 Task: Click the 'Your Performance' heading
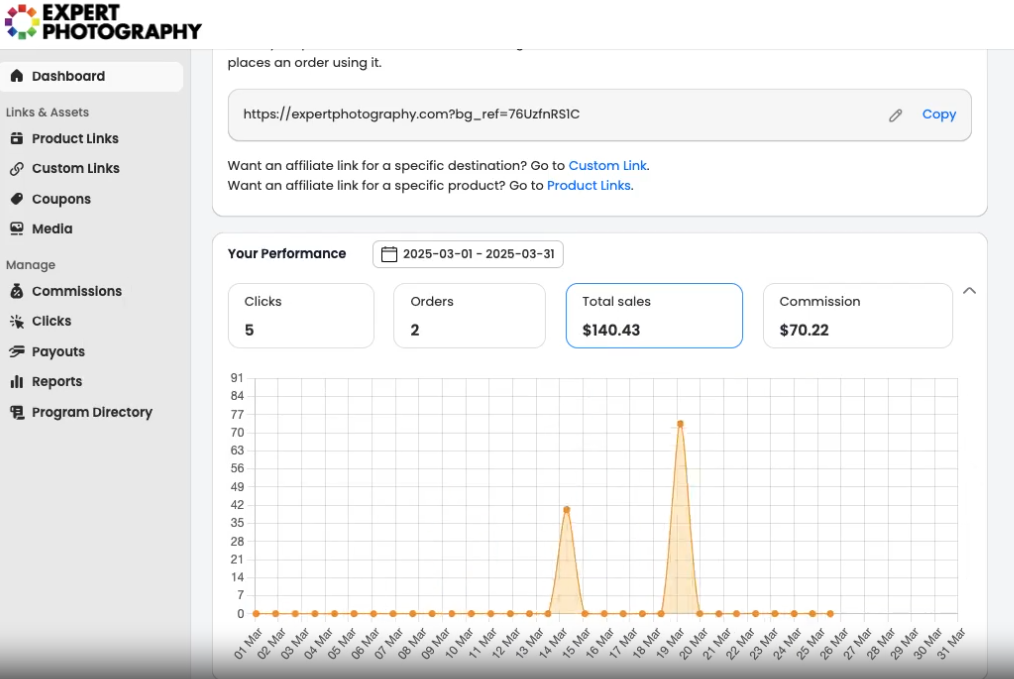pyautogui.click(x=286, y=253)
